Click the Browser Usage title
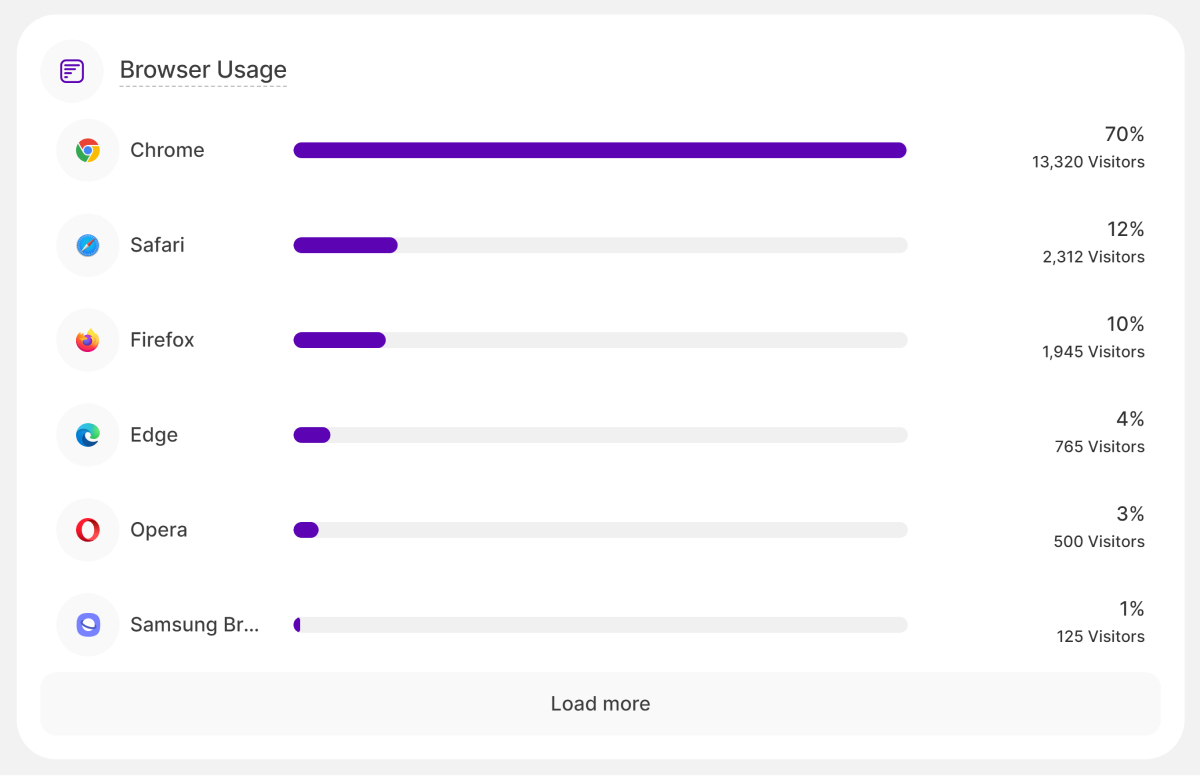This screenshot has width=1200, height=776. [x=203, y=70]
